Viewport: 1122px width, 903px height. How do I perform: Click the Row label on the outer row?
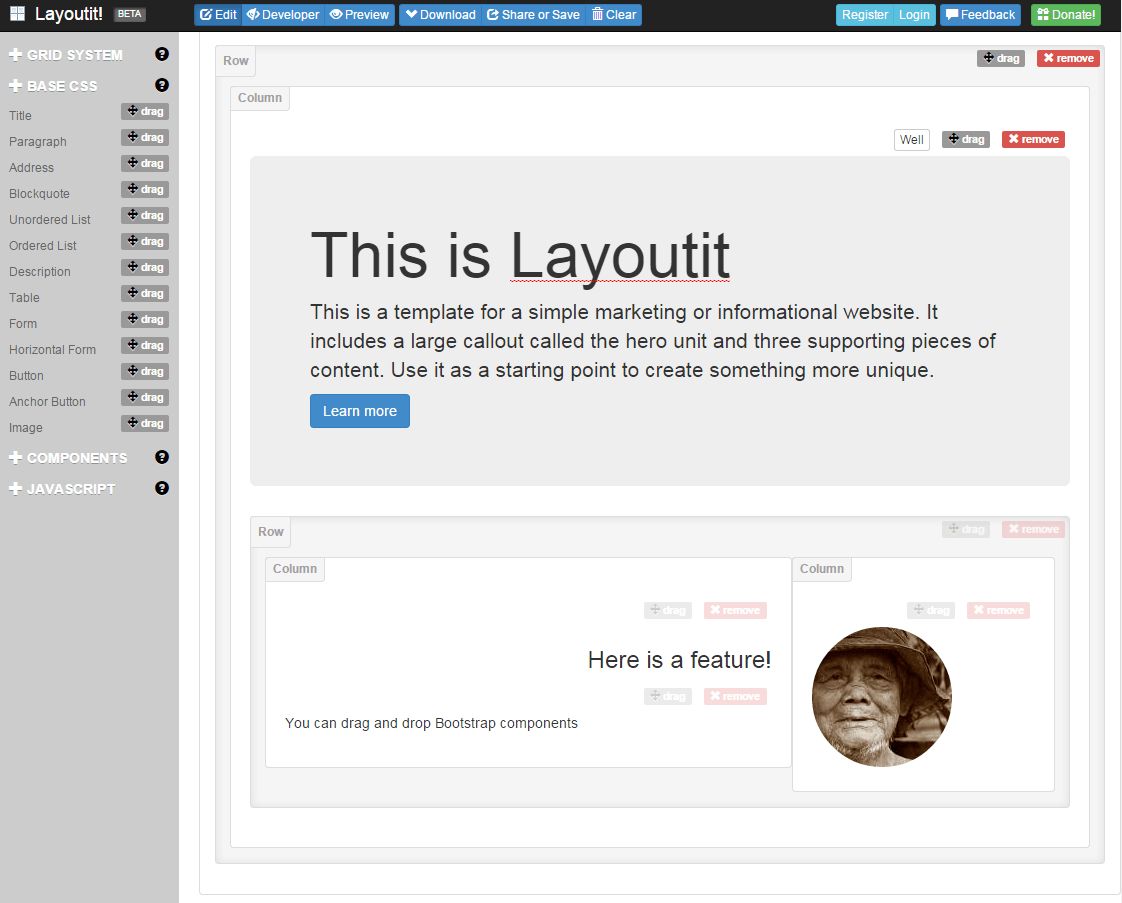[x=235, y=60]
